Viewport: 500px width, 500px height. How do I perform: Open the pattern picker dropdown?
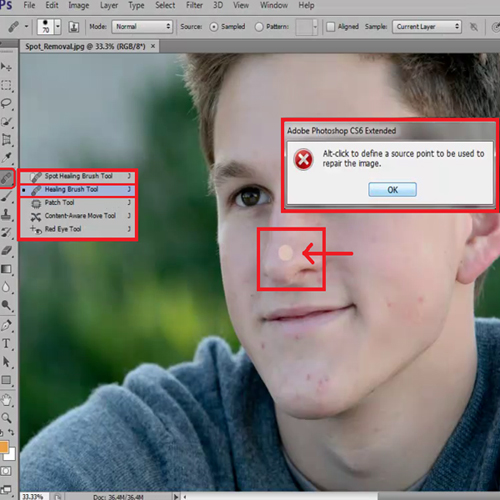tap(315, 27)
